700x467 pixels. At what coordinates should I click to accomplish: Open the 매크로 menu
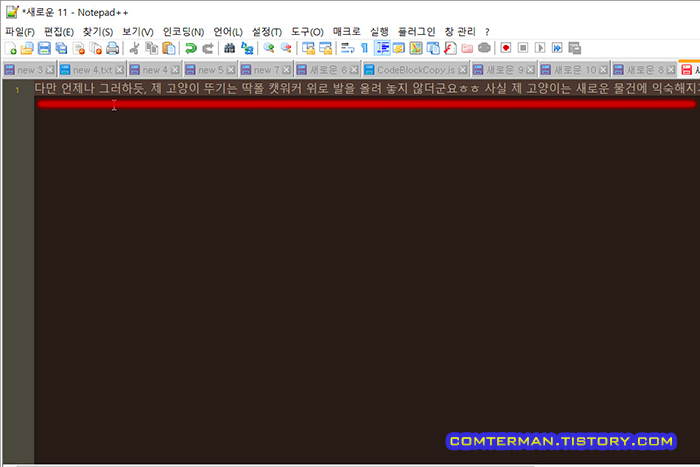[346, 32]
